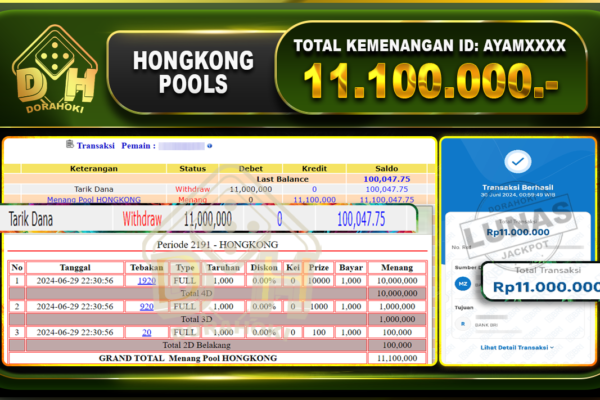Screen dimensions: 600x400
Task: Click the Saldo column header
Action: point(386,168)
